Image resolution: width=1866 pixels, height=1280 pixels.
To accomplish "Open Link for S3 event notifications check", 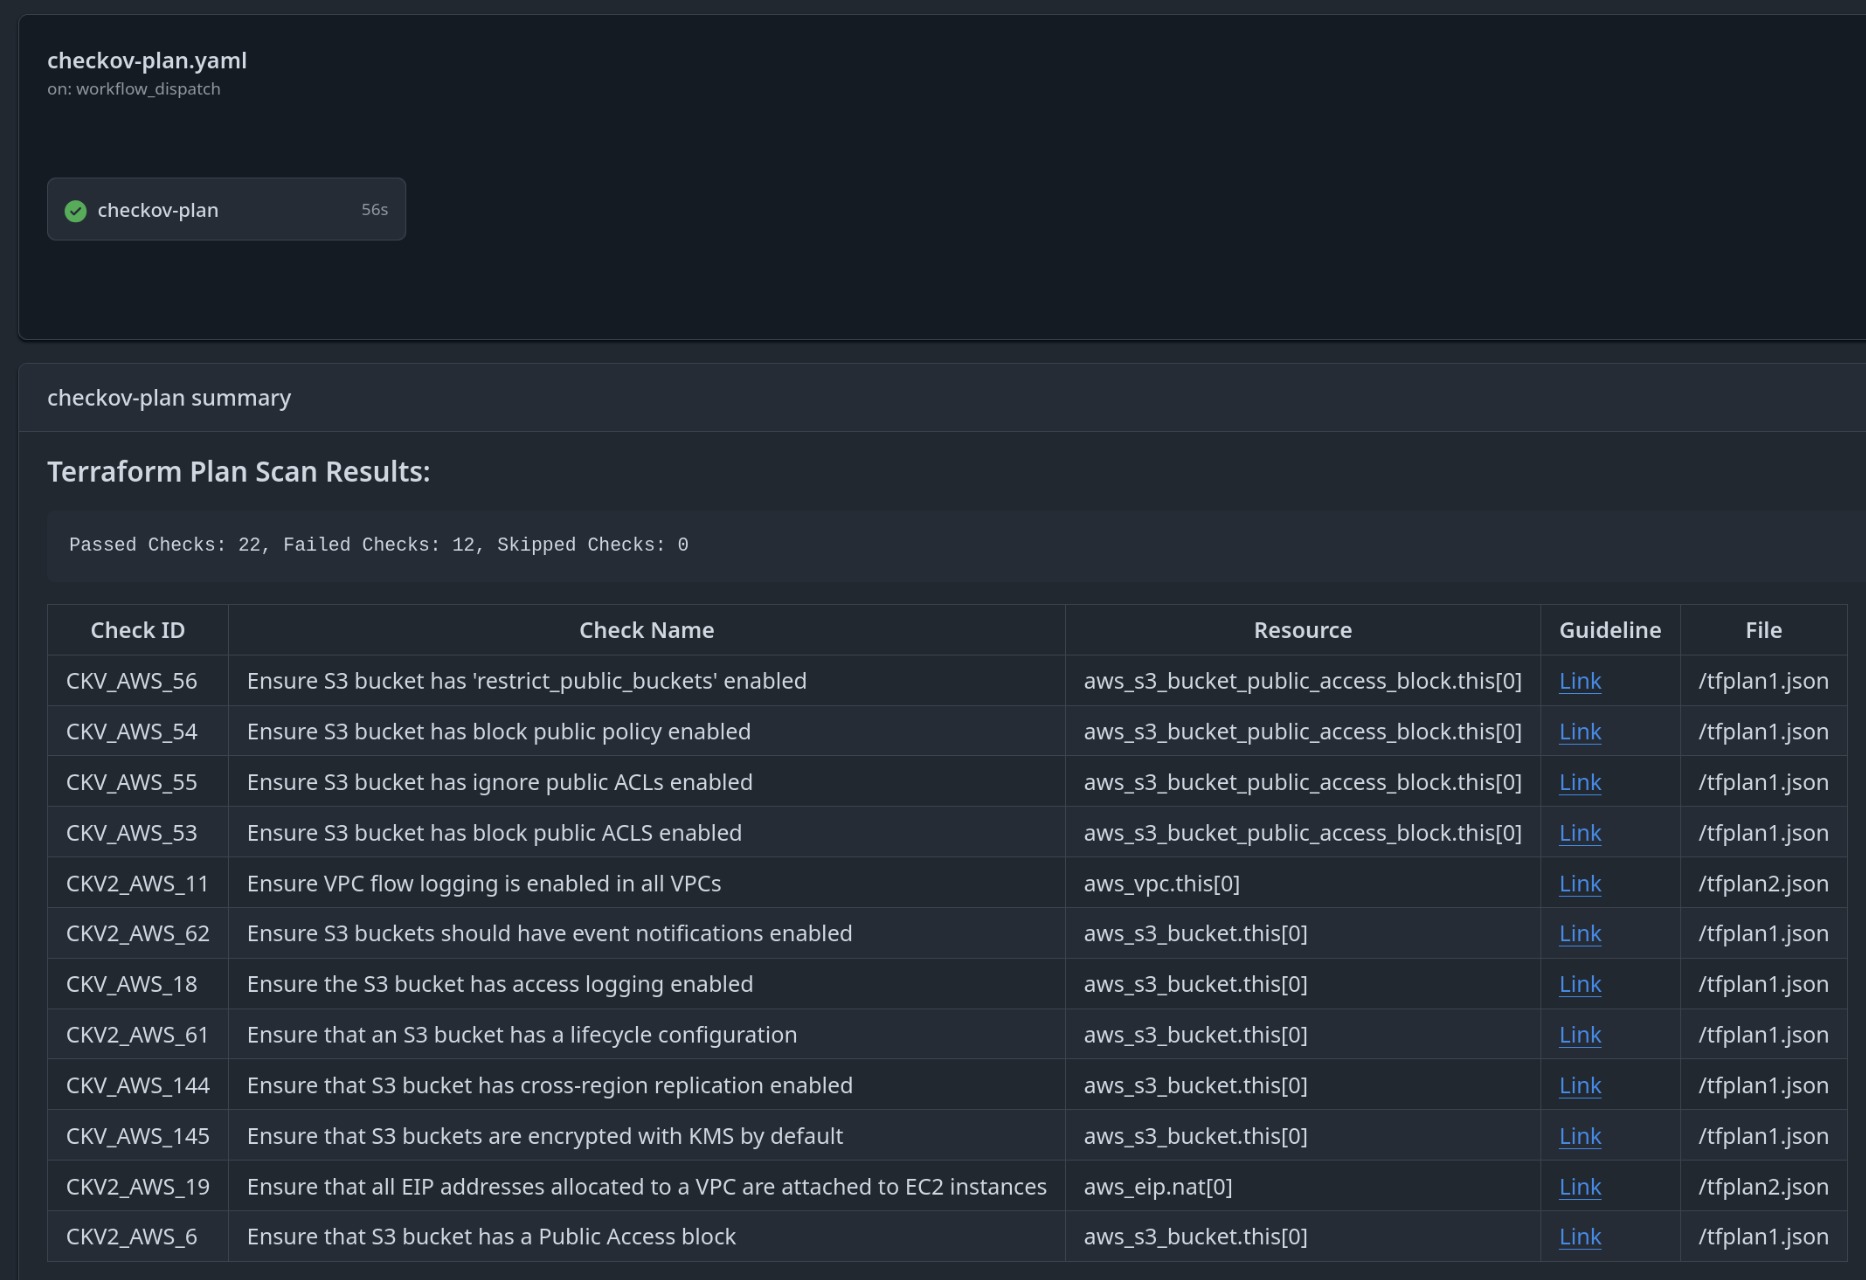I will click(1580, 933).
